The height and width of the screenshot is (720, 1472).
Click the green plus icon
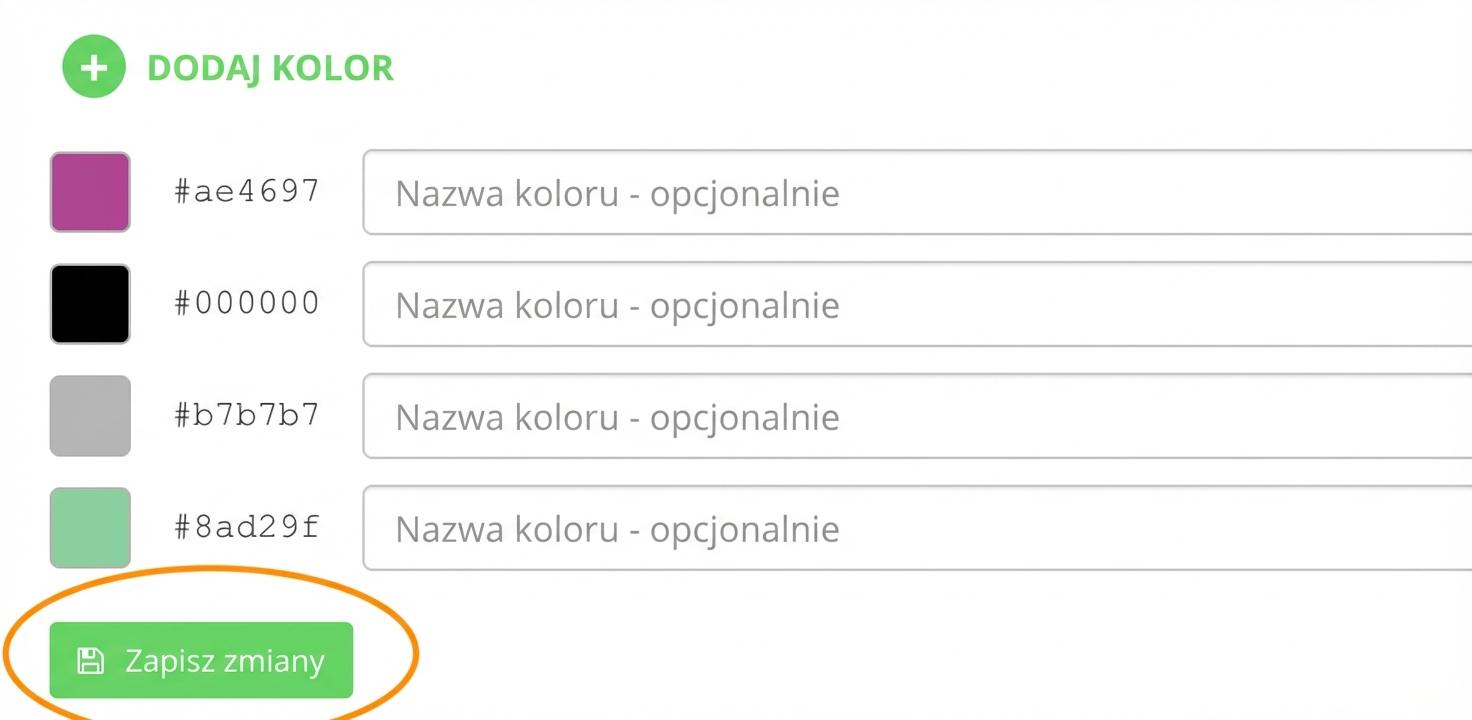tap(93, 67)
